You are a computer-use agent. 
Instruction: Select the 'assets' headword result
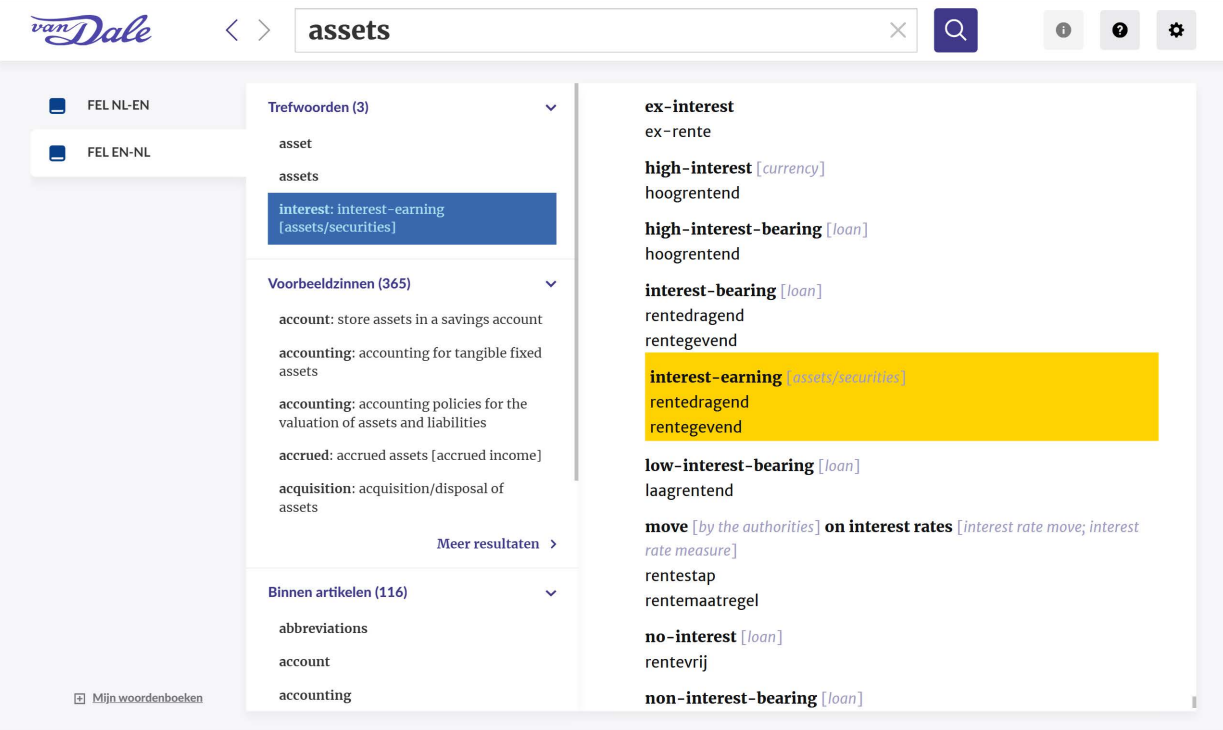click(299, 176)
